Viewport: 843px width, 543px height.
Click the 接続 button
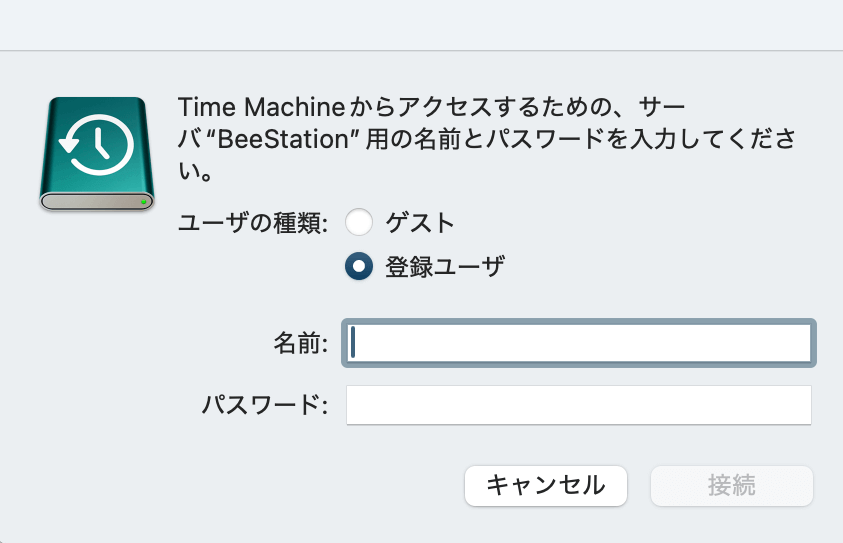click(732, 485)
